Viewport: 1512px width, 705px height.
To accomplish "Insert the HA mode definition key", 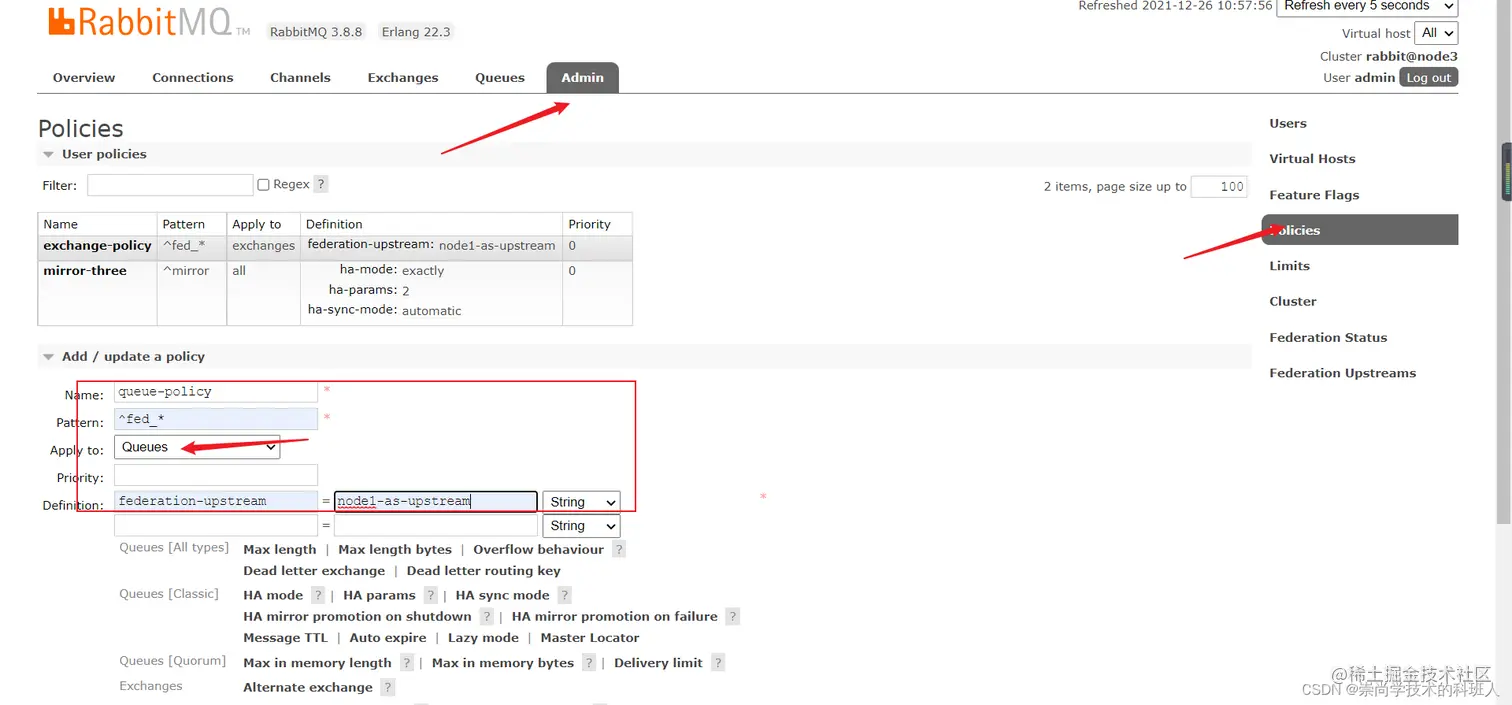I will tap(273, 595).
